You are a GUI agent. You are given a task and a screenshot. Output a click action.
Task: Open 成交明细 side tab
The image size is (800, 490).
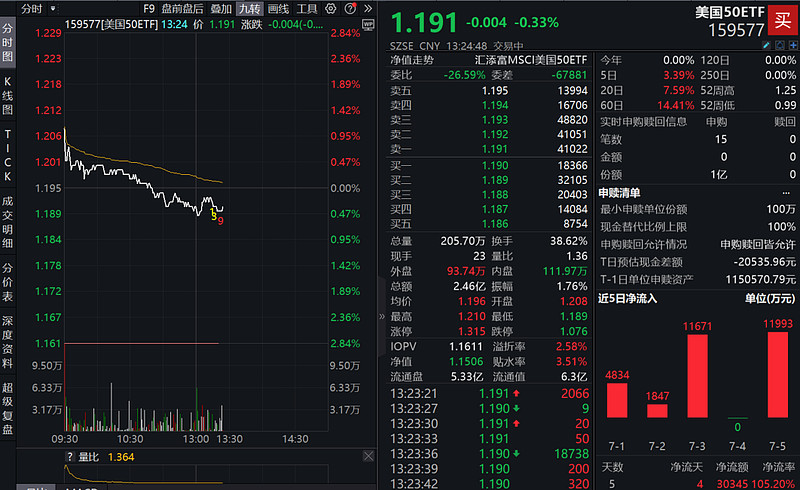(x=8, y=222)
